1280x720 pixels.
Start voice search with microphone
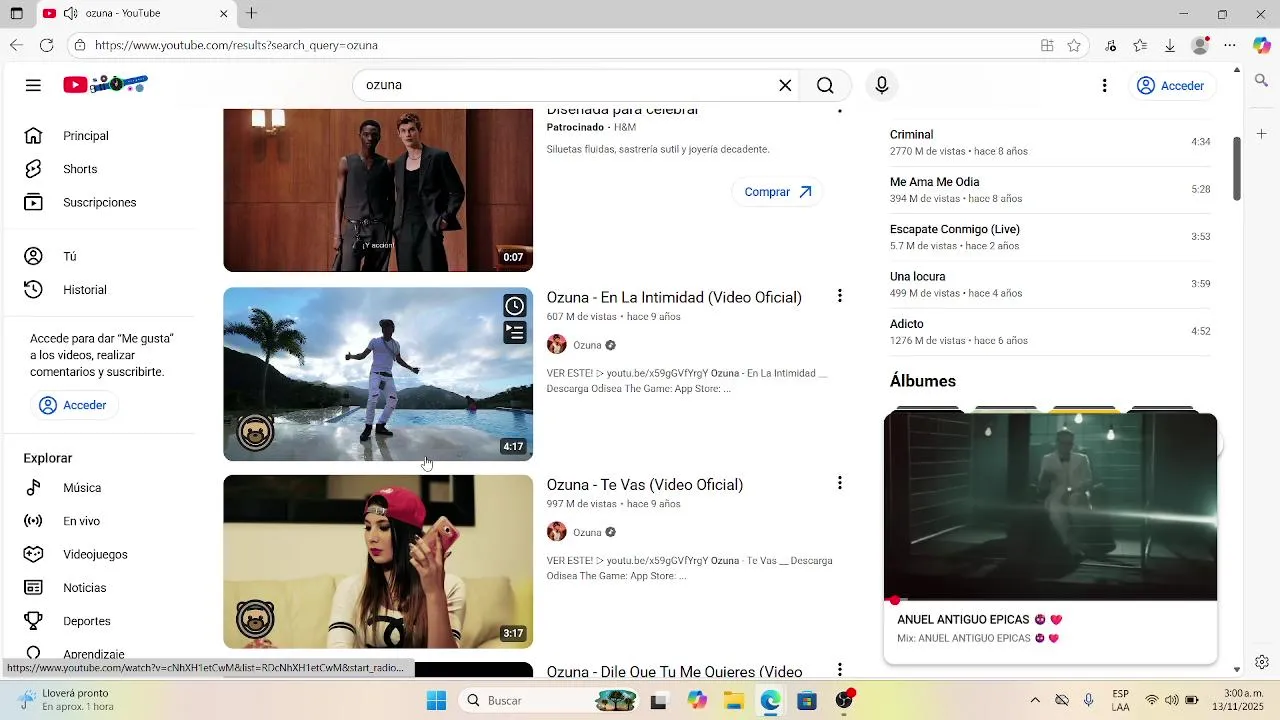click(x=881, y=85)
